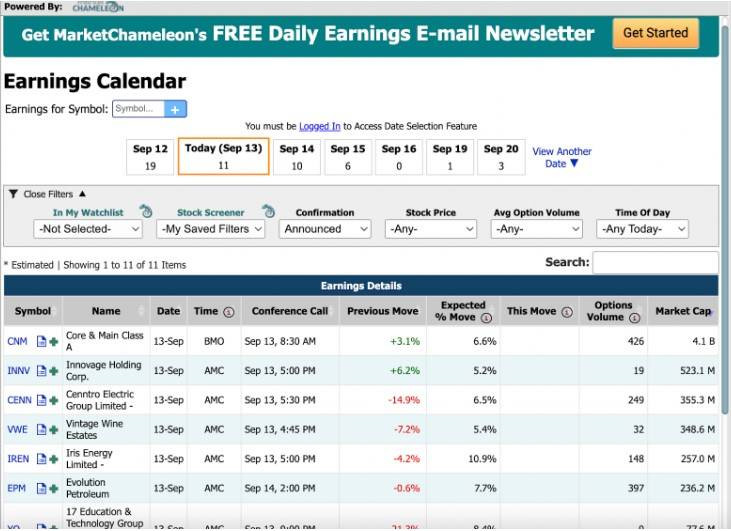
Task: Add CENN to watchlist plus icon
Action: pos(54,400)
